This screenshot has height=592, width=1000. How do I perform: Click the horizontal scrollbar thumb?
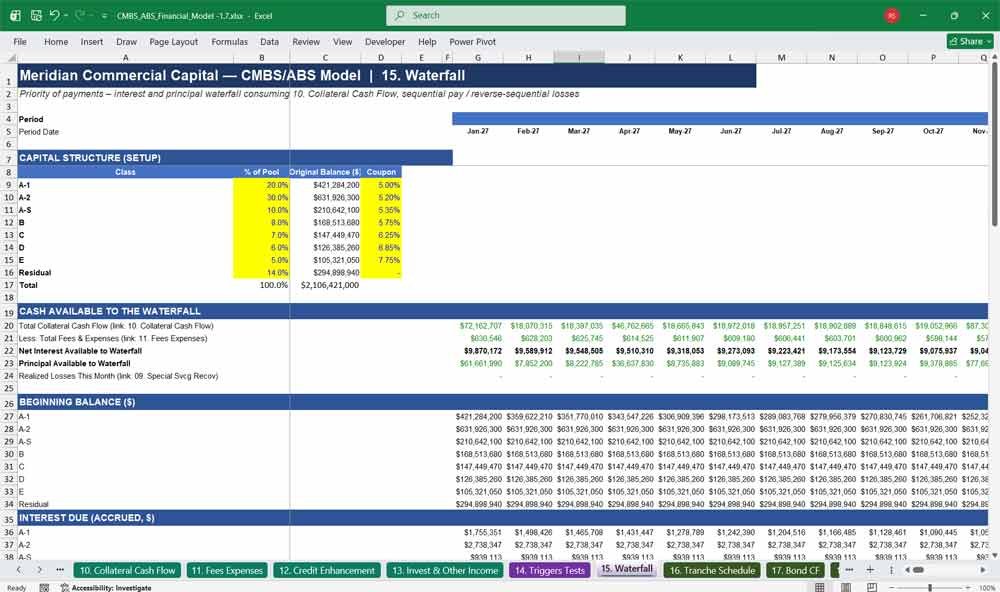click(x=918, y=570)
